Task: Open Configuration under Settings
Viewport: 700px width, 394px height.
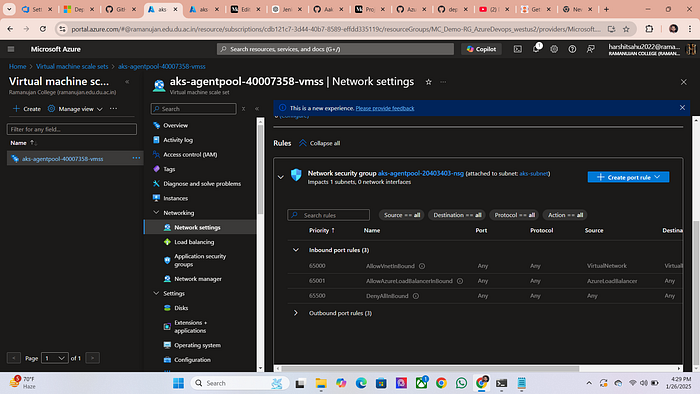Action: (x=192, y=360)
